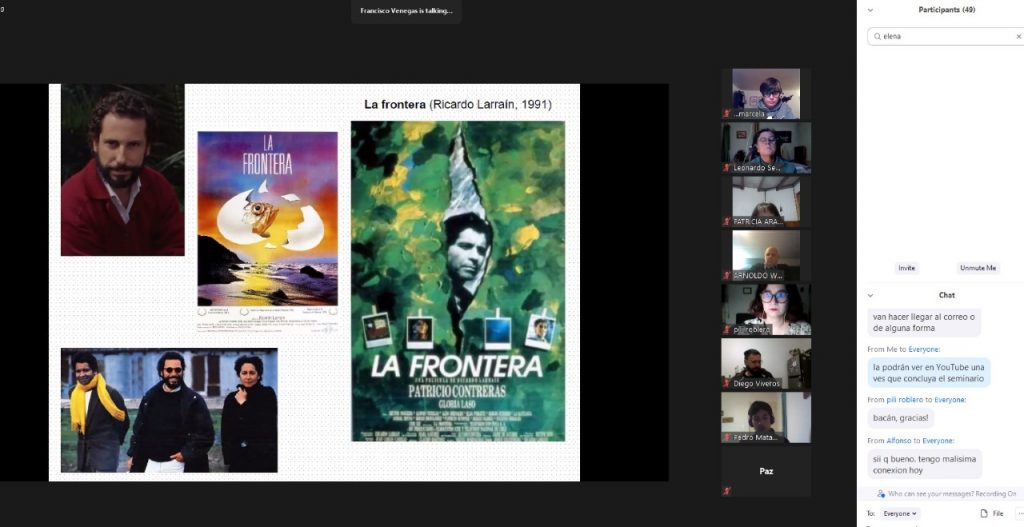Open the more chat options ellipsis
The image size is (1024, 527).
[1020, 514]
